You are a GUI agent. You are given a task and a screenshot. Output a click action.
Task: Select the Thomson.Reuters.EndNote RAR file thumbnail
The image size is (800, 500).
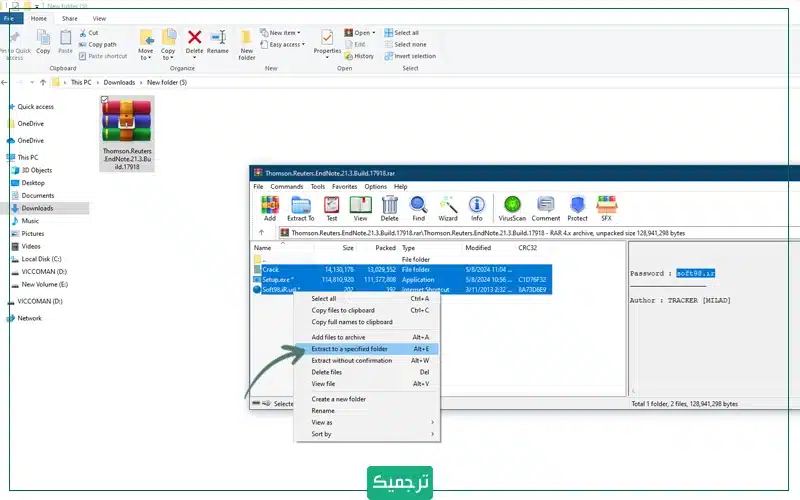point(127,134)
